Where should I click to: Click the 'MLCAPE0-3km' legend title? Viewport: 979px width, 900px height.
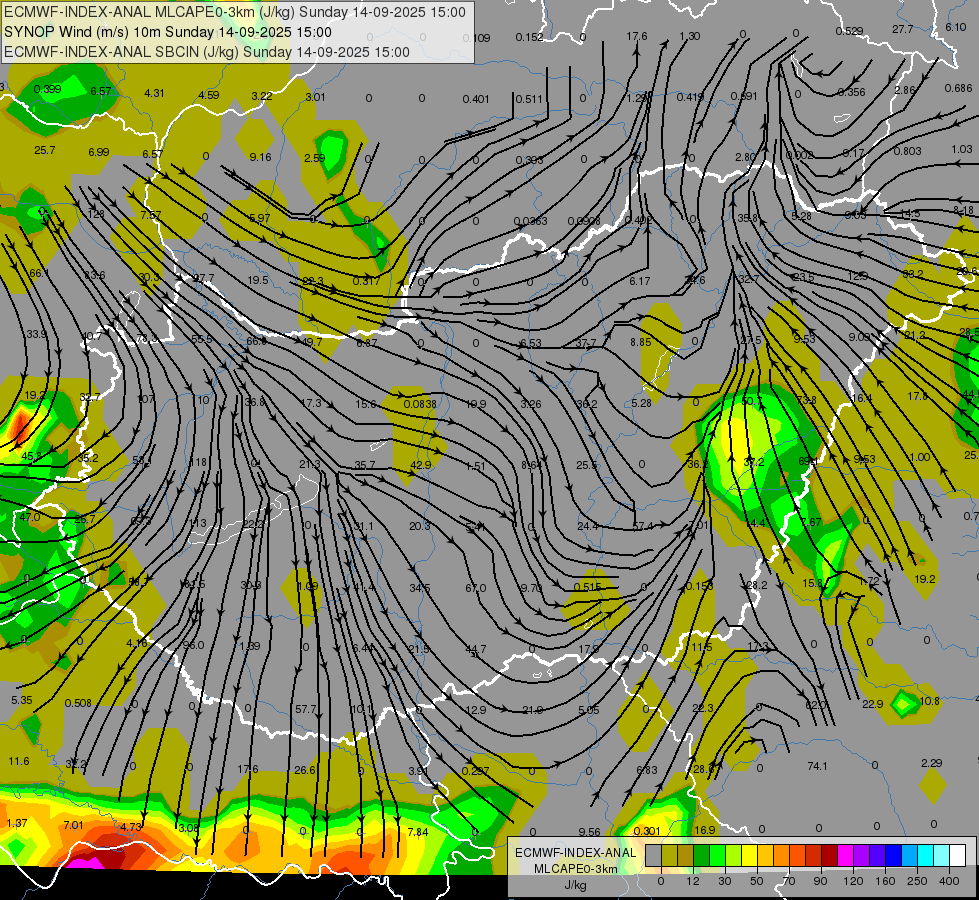(575, 869)
